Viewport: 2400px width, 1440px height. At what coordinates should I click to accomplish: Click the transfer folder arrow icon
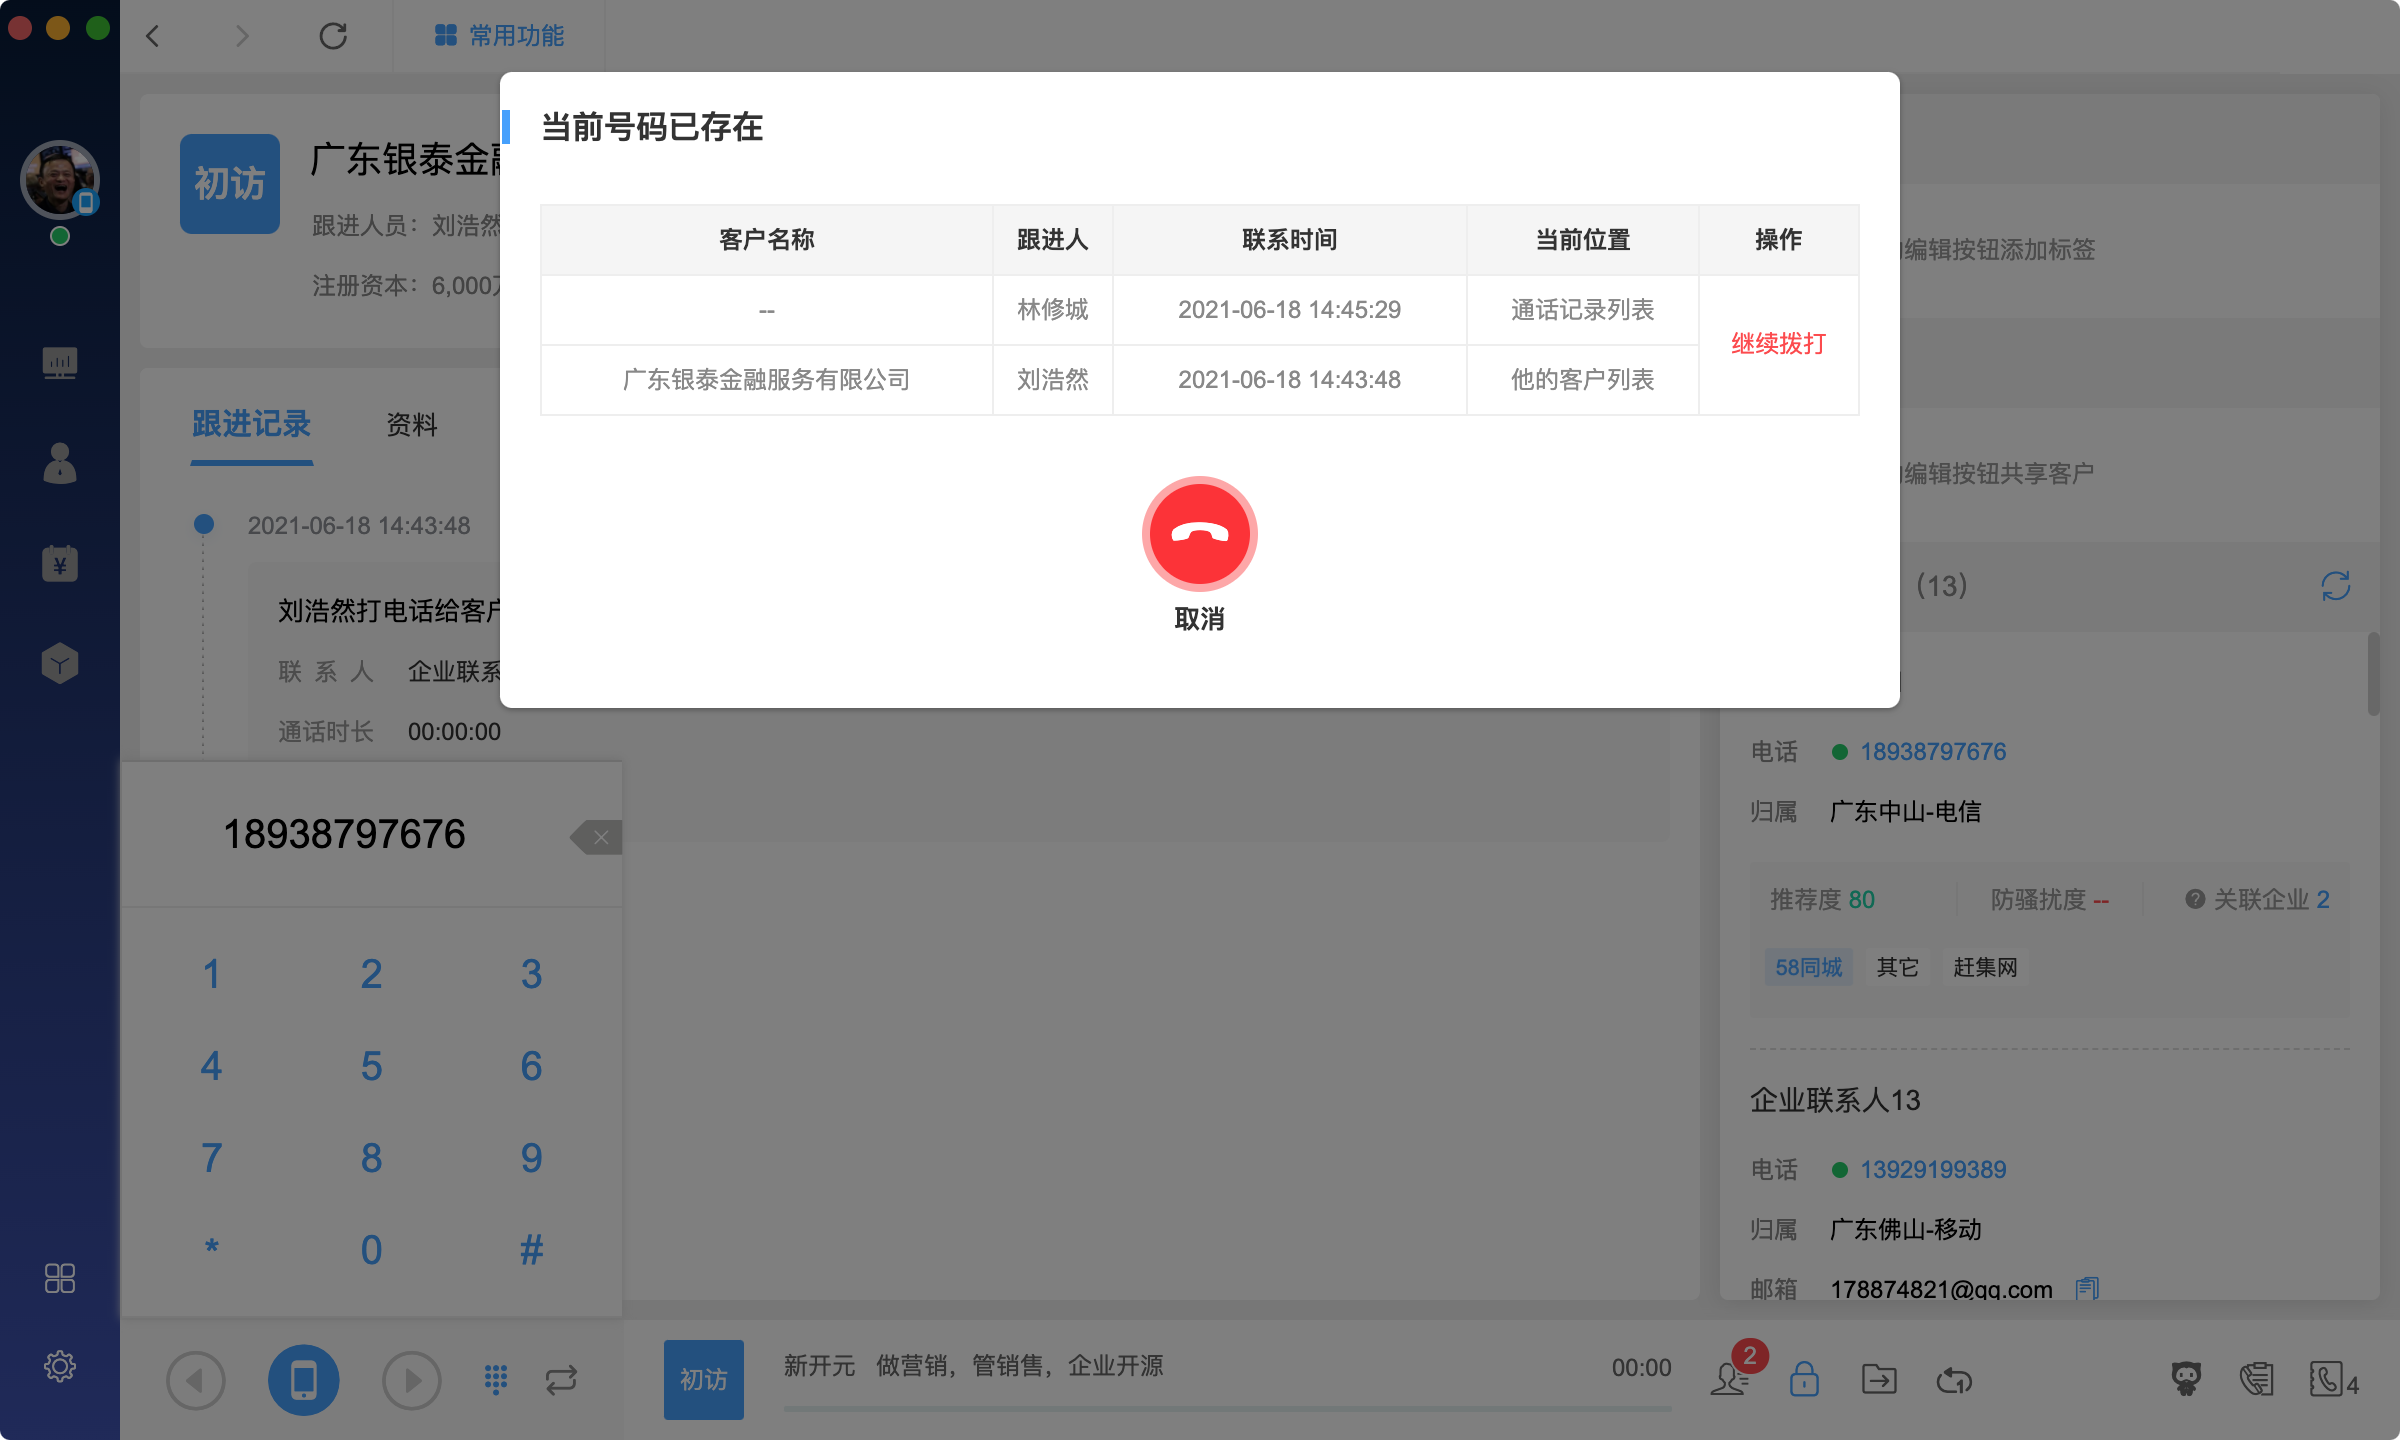tap(1879, 1380)
